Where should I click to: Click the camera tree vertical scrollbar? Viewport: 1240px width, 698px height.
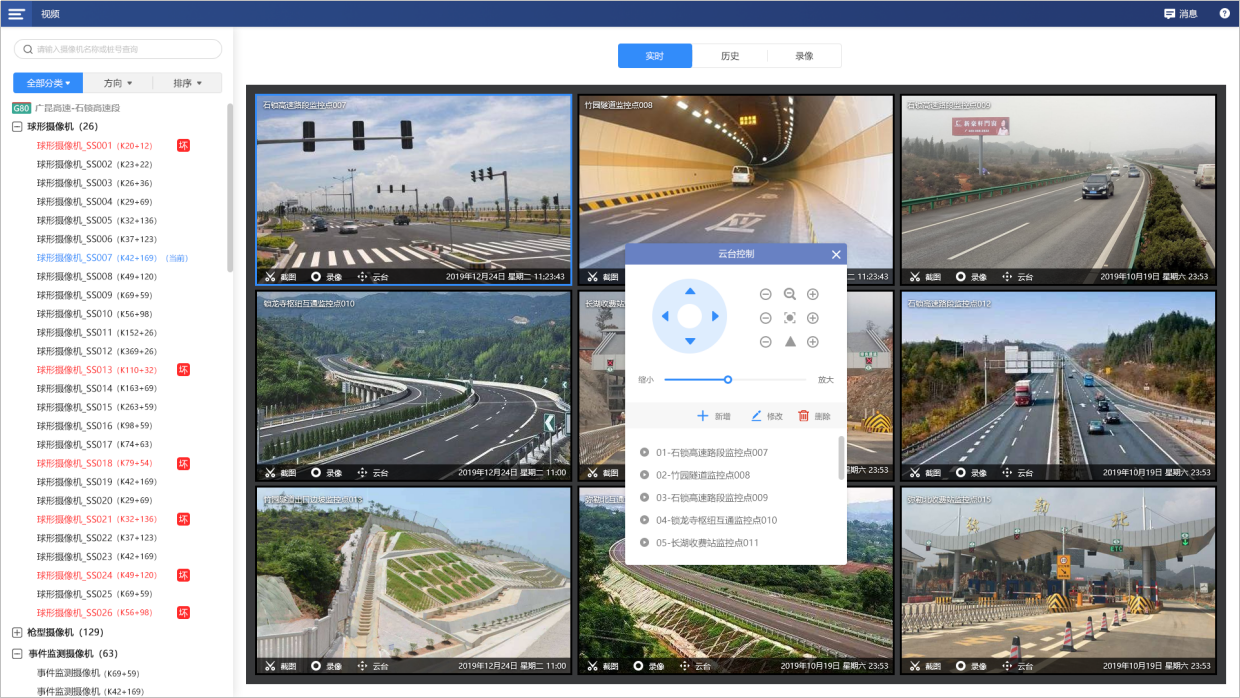[229, 187]
